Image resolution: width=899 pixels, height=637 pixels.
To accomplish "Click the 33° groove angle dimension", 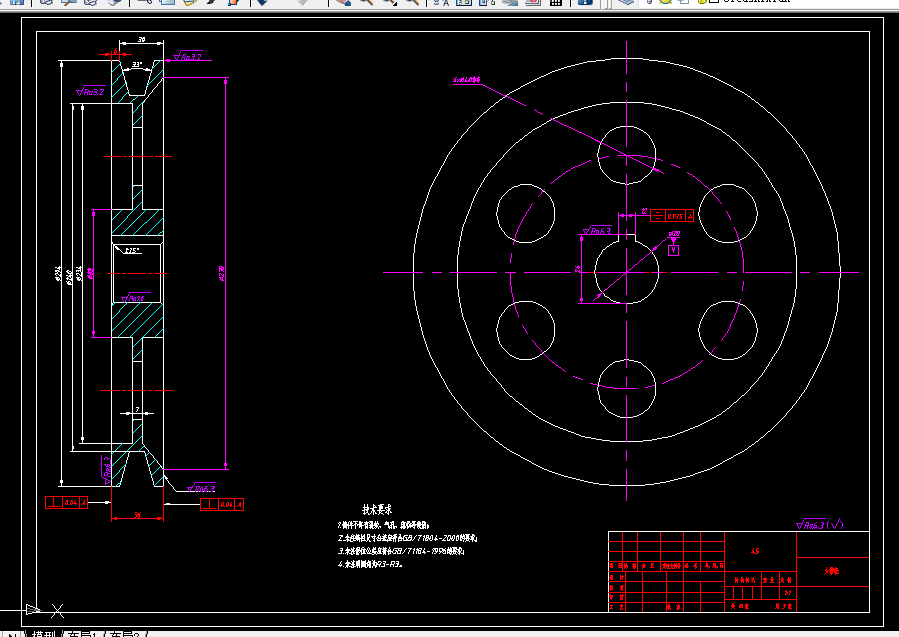I will click(x=137, y=64).
